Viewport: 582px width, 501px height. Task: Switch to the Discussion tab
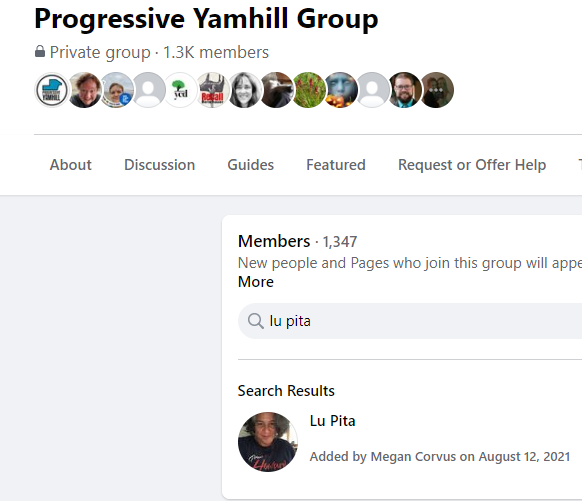click(x=160, y=165)
